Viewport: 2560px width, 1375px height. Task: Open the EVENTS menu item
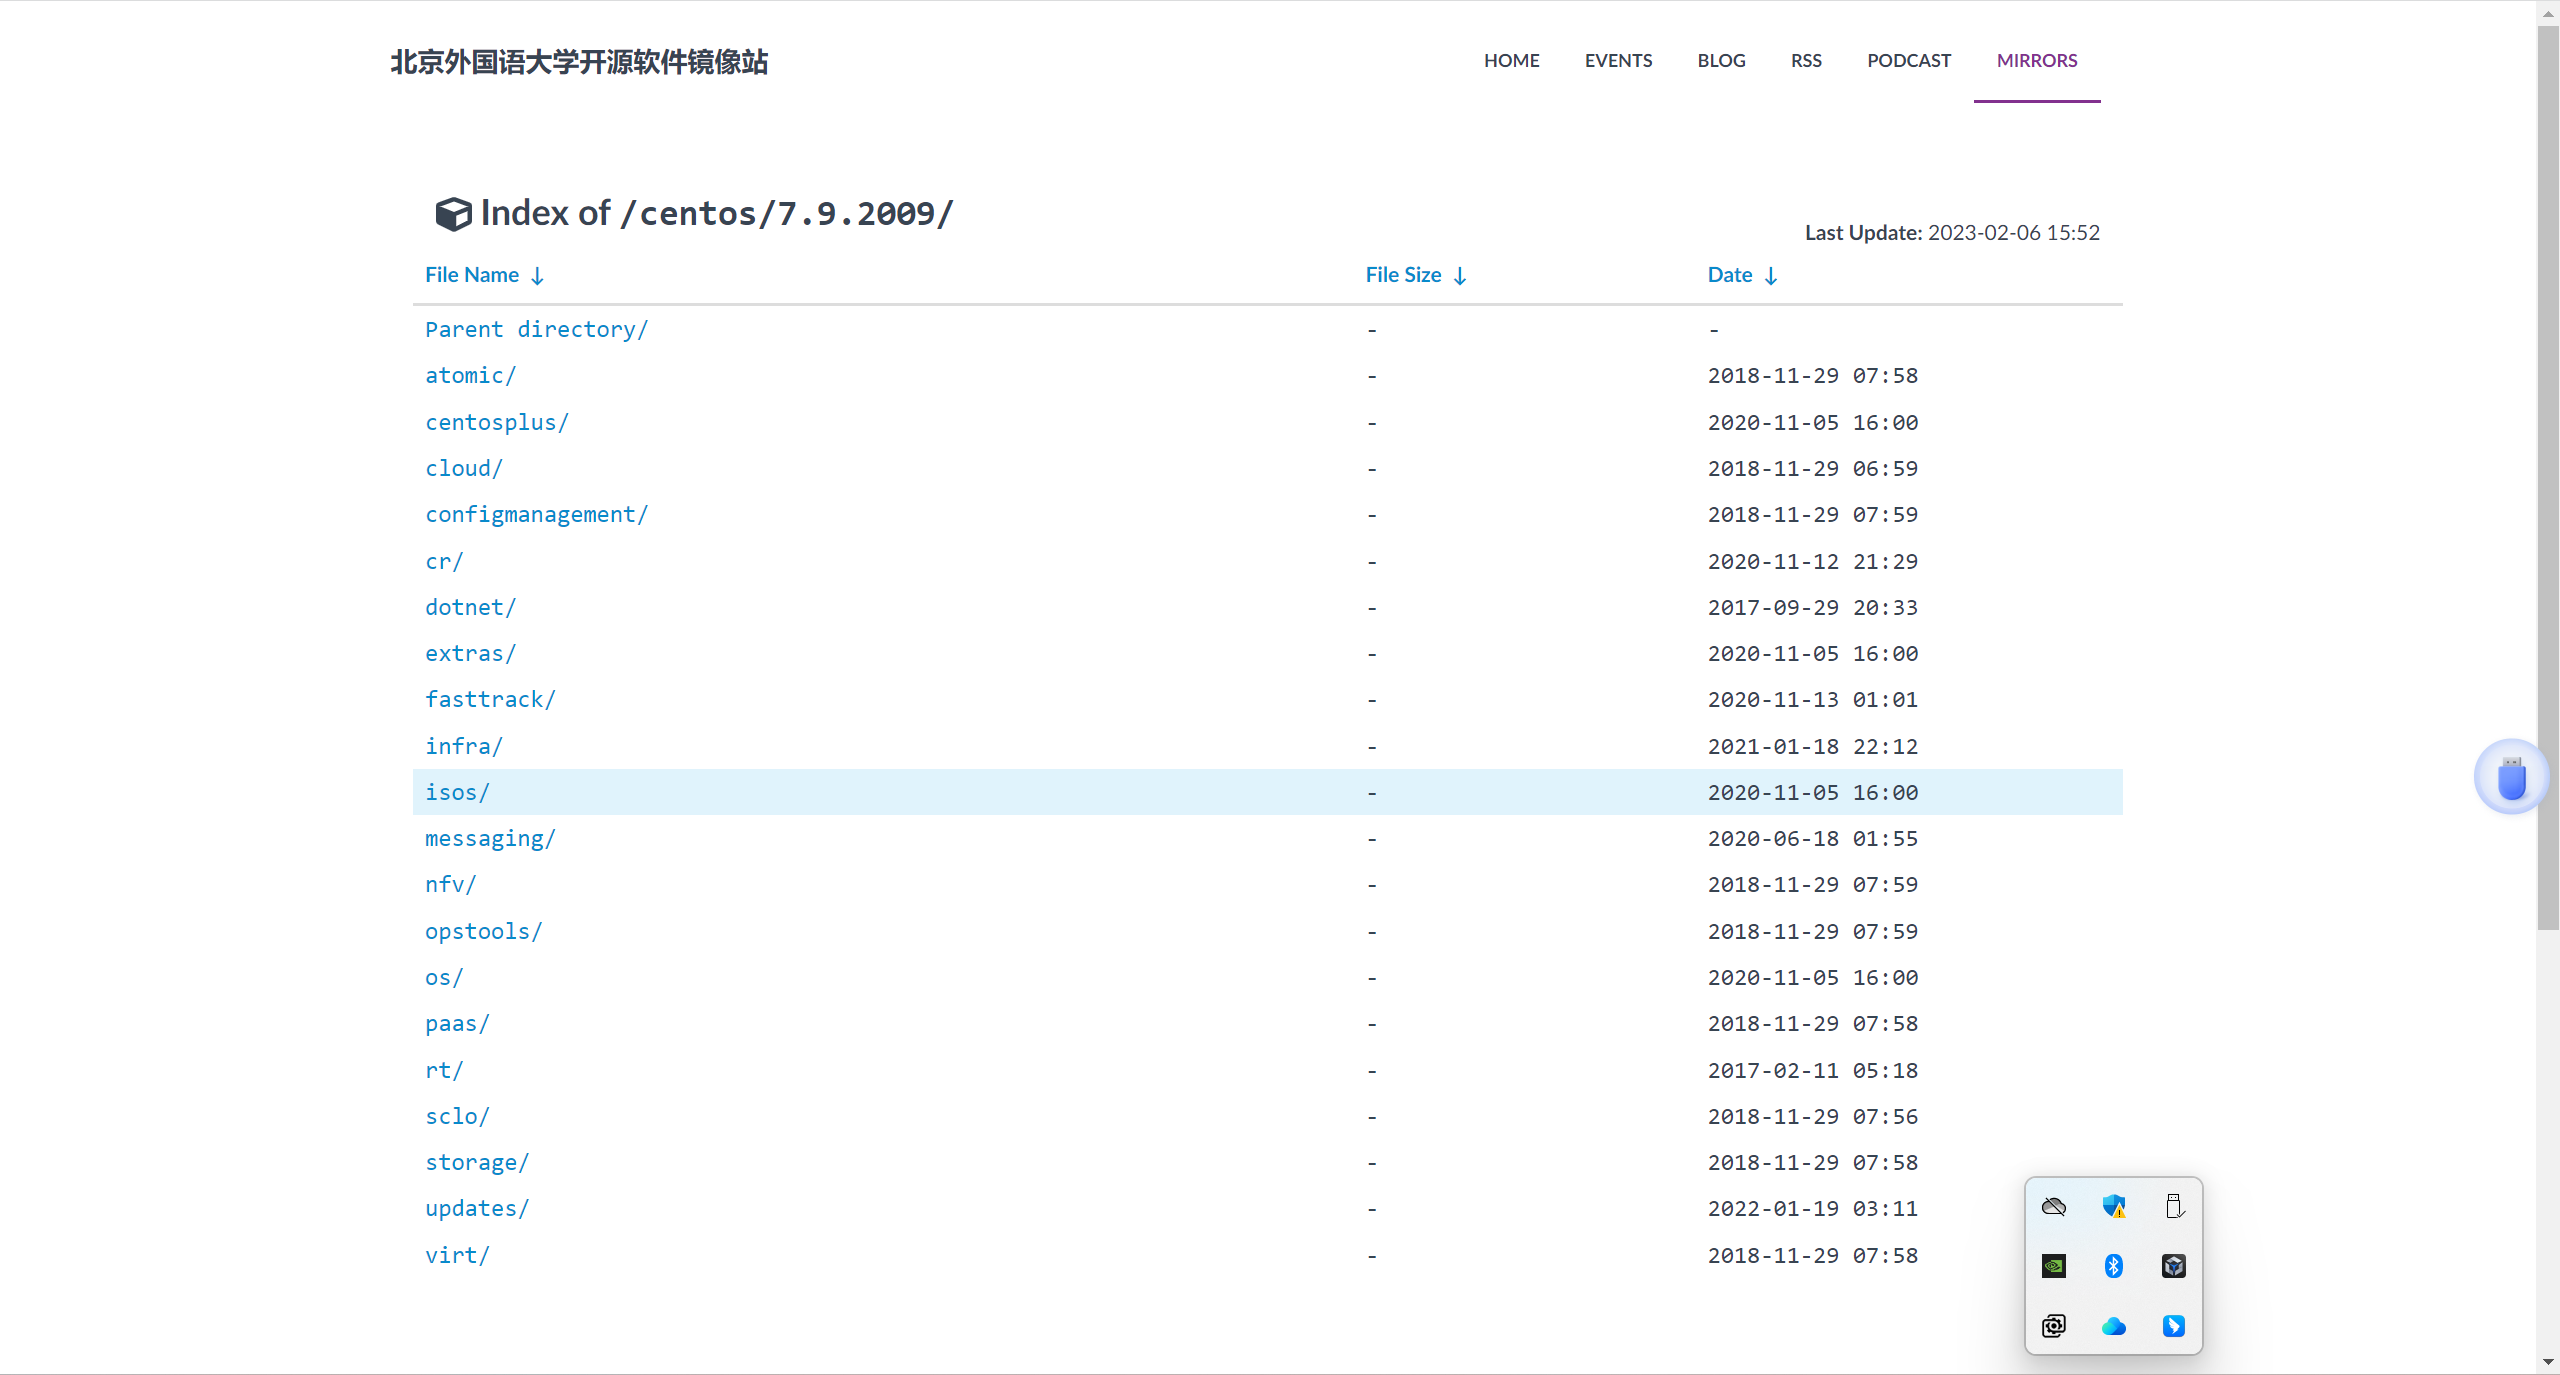[x=1618, y=60]
